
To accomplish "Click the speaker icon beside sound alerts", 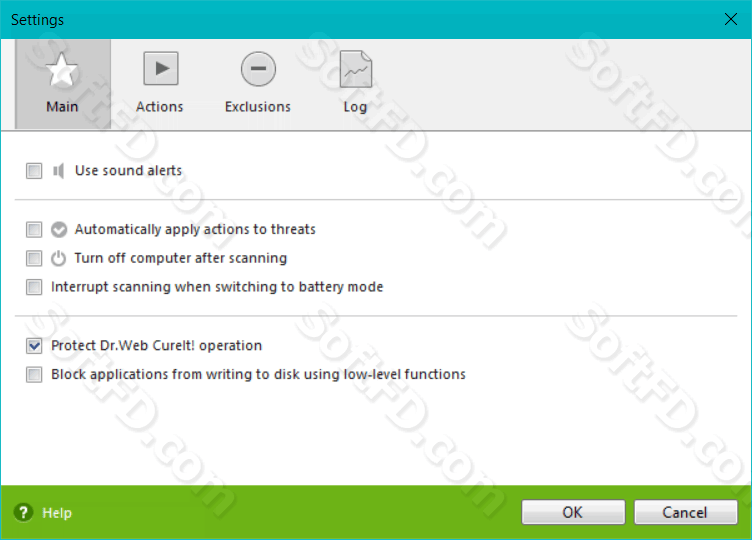I will click(x=59, y=171).
